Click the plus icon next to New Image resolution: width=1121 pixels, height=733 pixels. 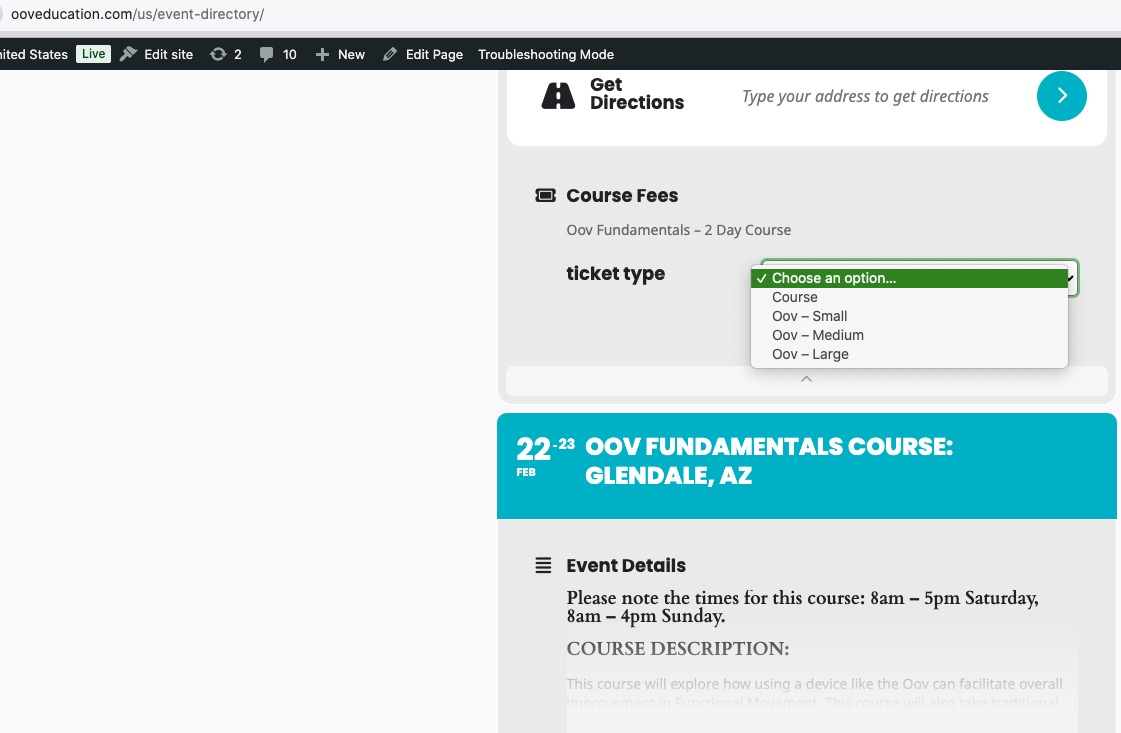[x=322, y=54]
